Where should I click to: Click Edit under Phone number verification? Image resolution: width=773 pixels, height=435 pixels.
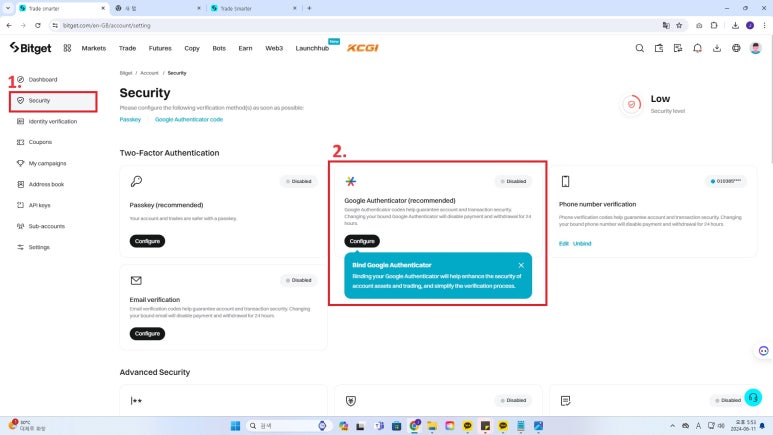563,244
